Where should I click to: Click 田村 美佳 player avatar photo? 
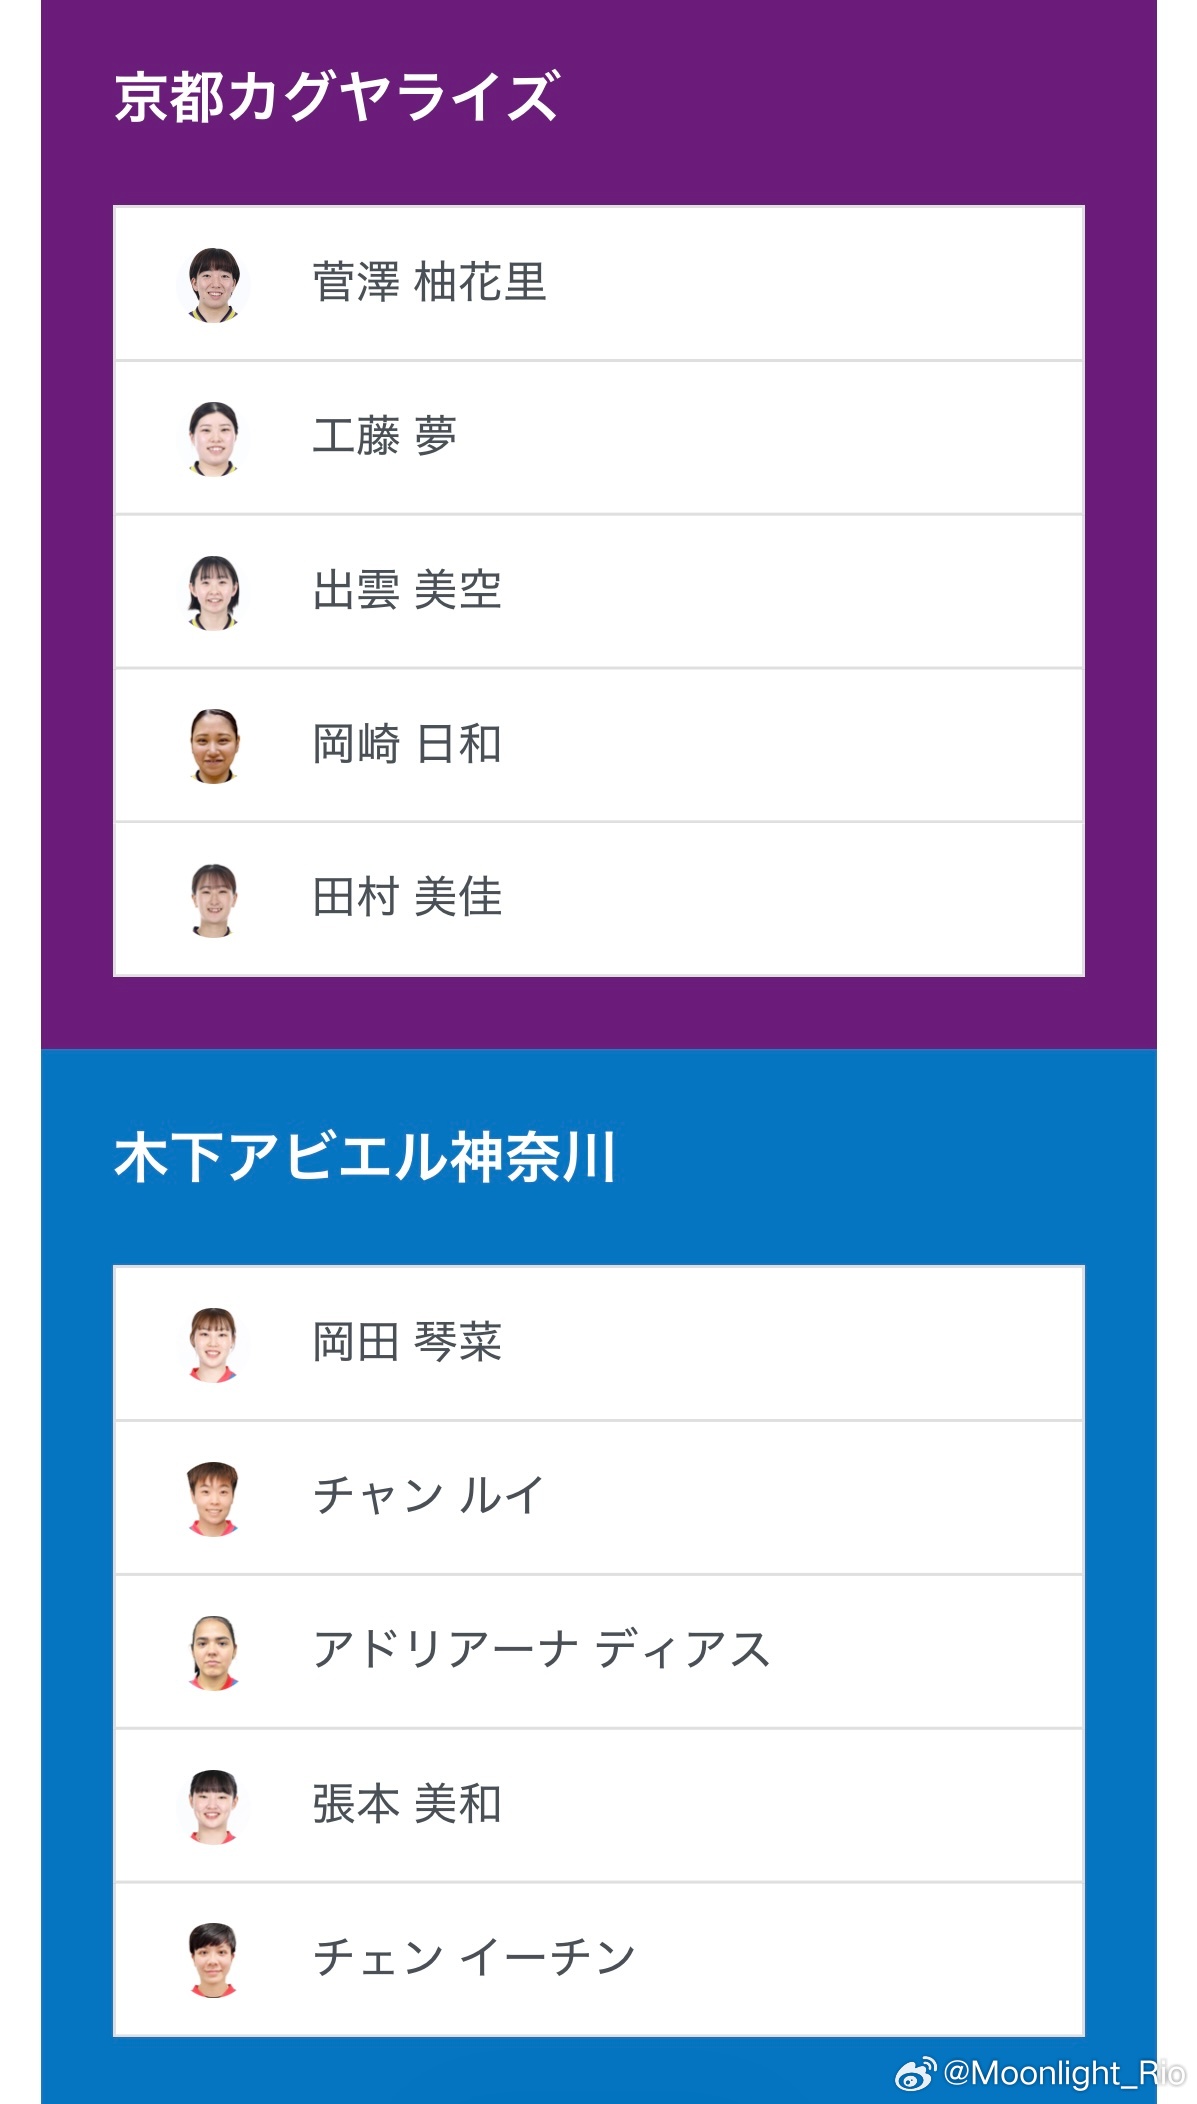[x=214, y=899]
